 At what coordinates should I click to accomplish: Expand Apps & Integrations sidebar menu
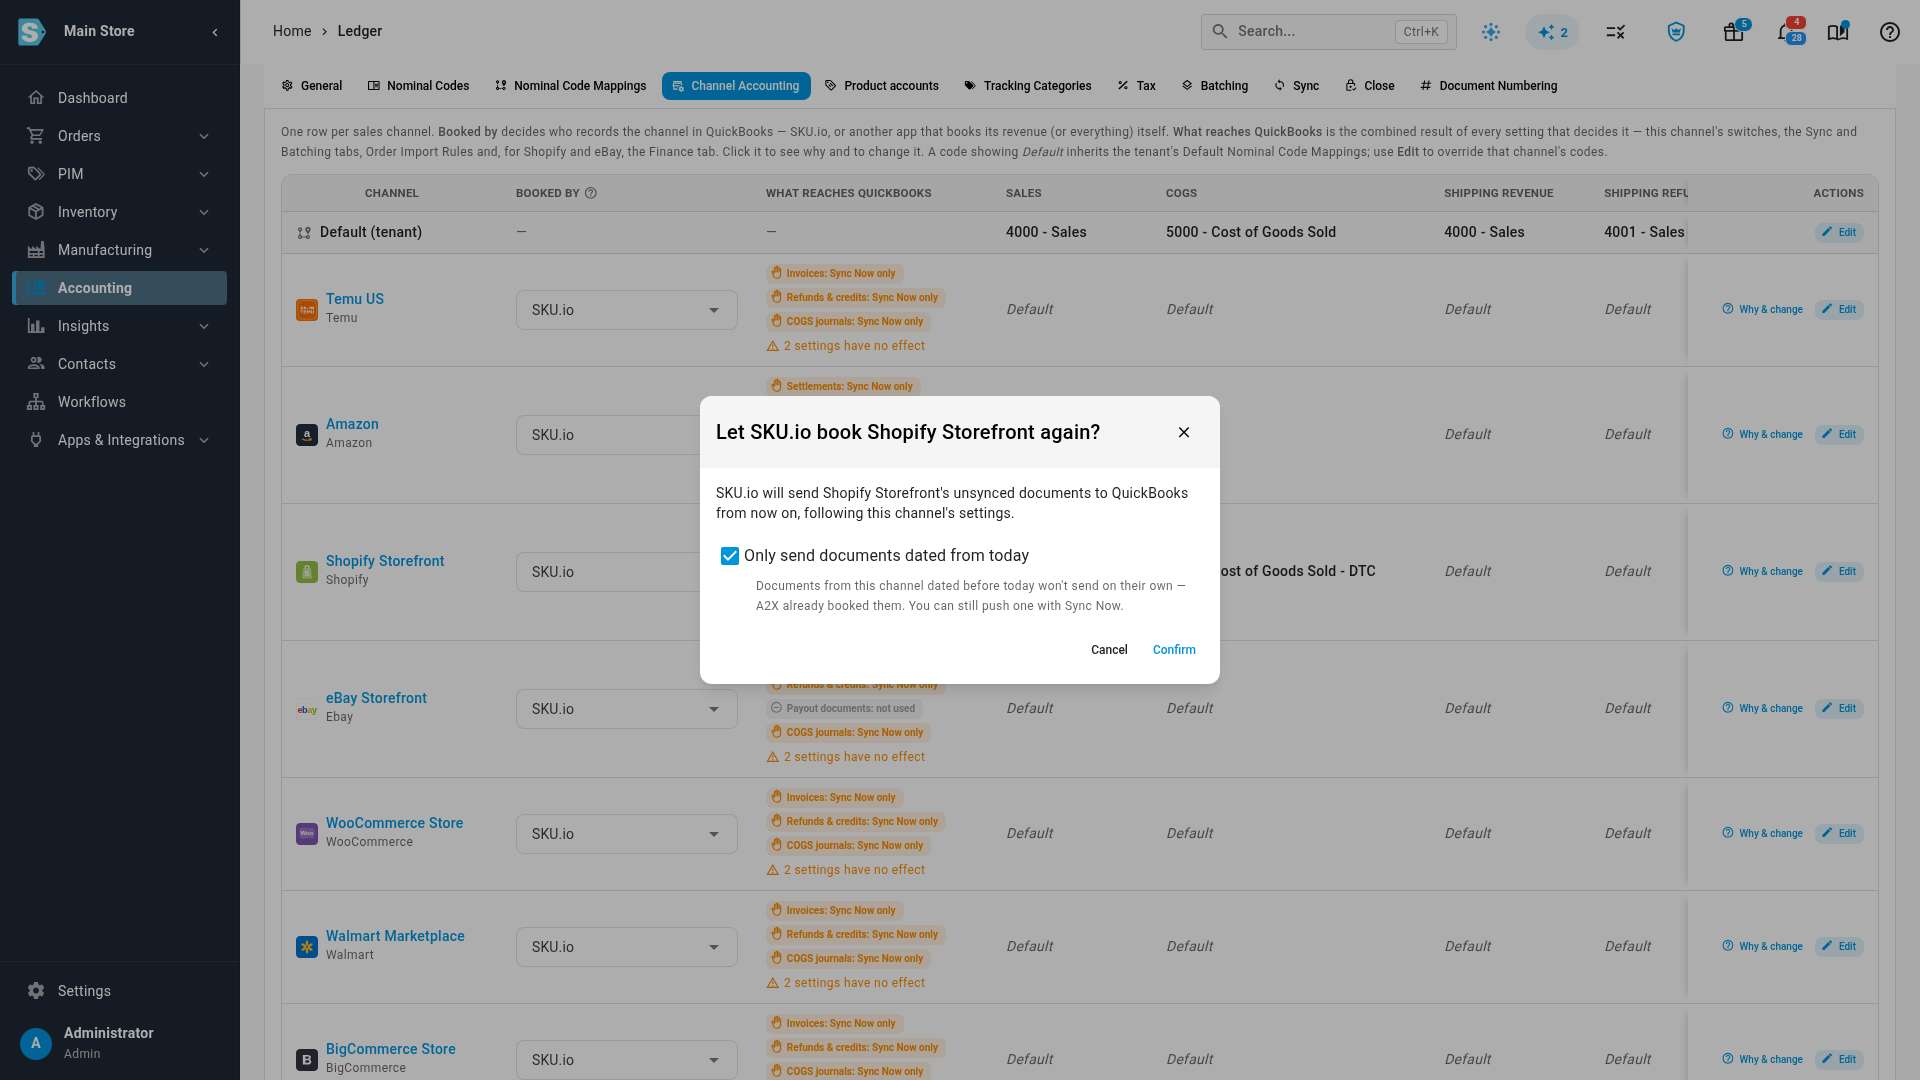(x=120, y=440)
